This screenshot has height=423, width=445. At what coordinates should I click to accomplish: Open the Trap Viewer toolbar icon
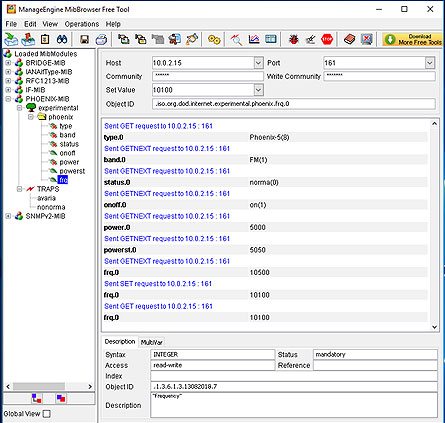(x=192, y=39)
